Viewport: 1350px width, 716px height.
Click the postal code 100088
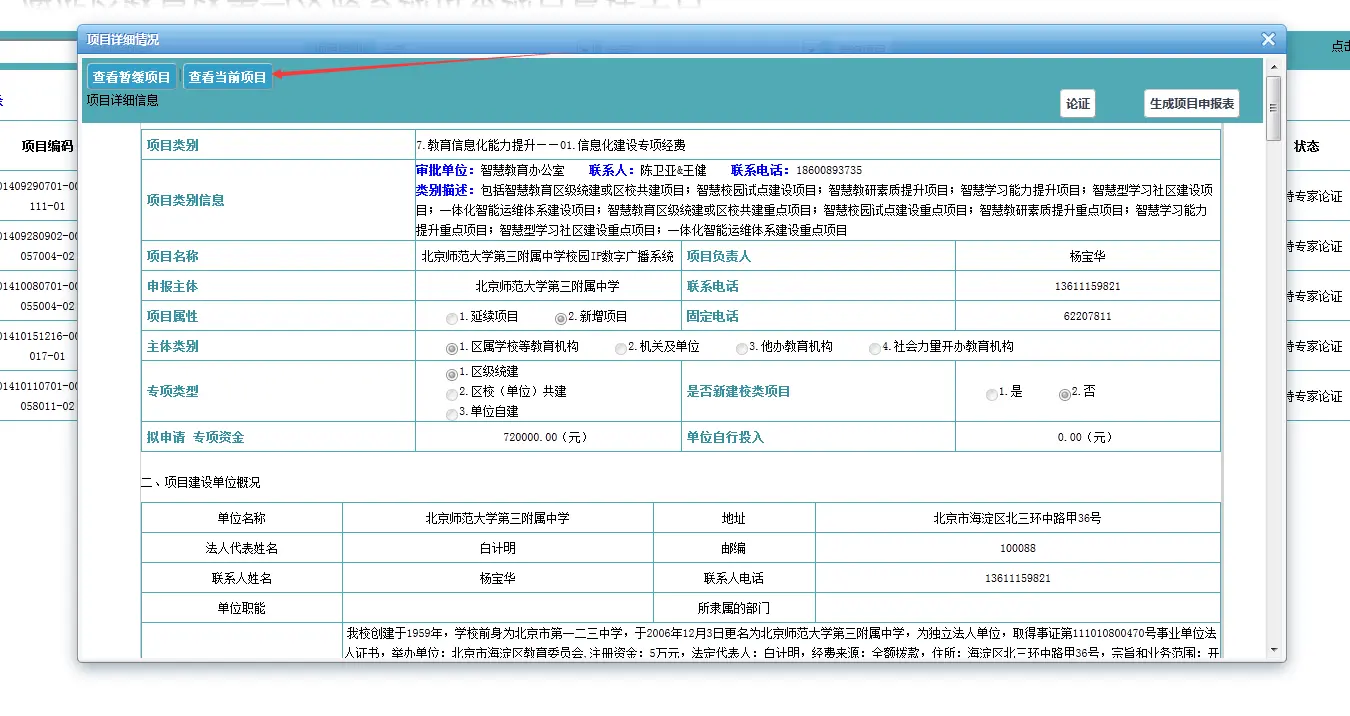click(x=1018, y=548)
